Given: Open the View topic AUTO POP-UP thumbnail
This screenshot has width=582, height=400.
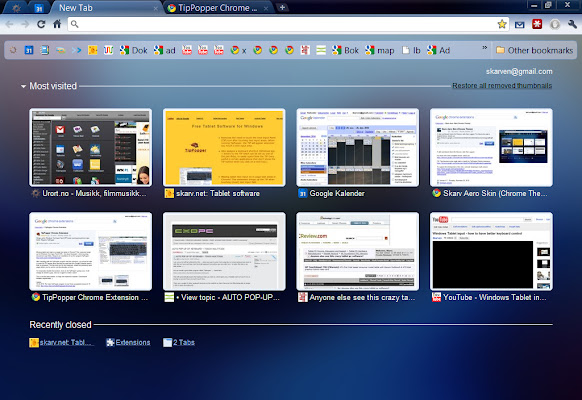Looking at the screenshot, I should pos(224,251).
